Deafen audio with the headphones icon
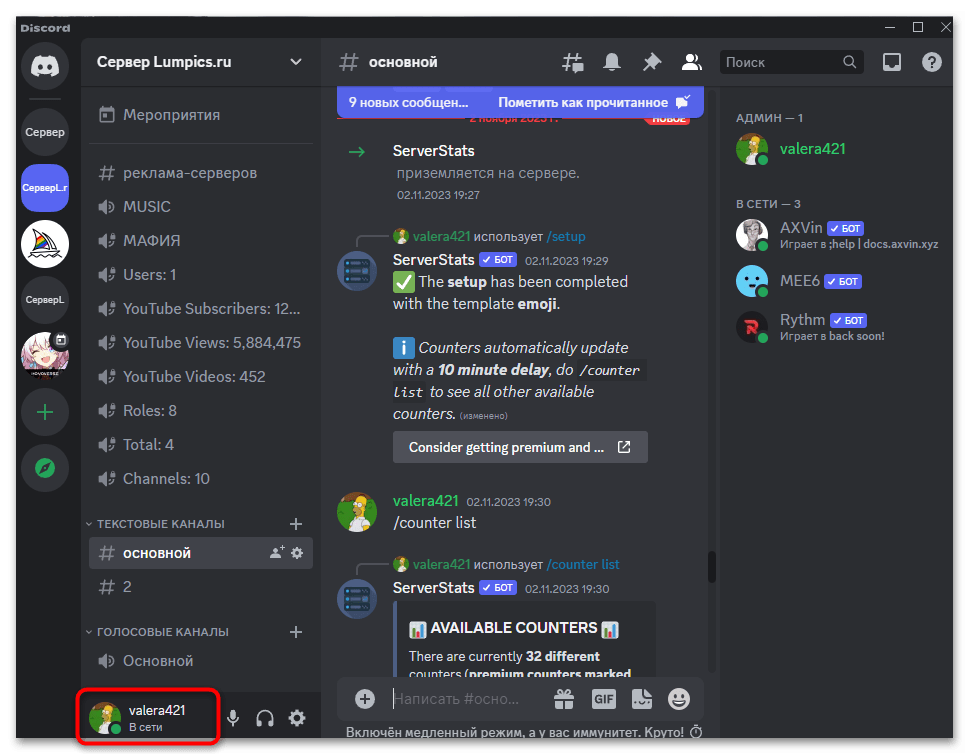 coord(264,717)
